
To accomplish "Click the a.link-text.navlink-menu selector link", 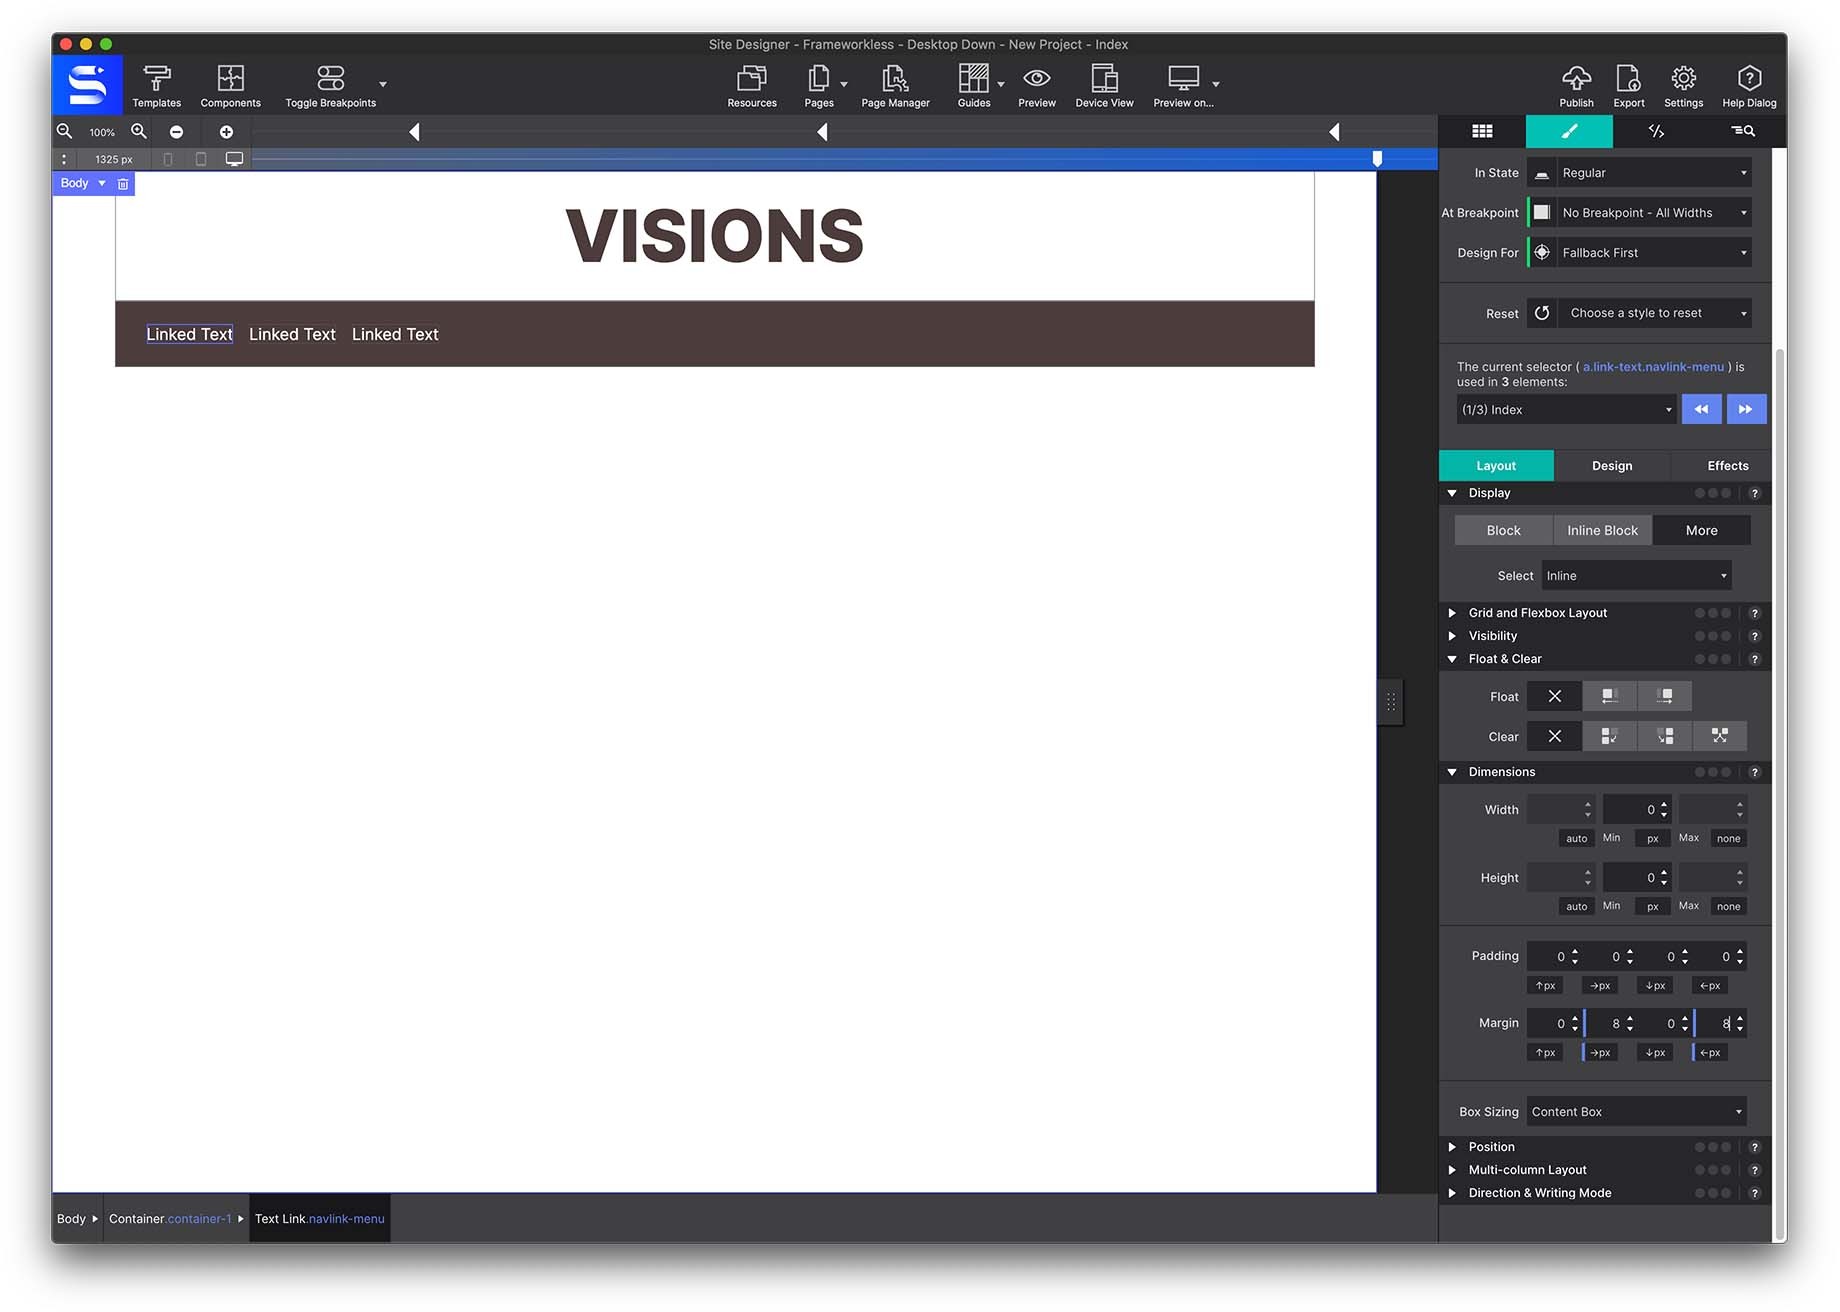I will tap(1653, 367).
